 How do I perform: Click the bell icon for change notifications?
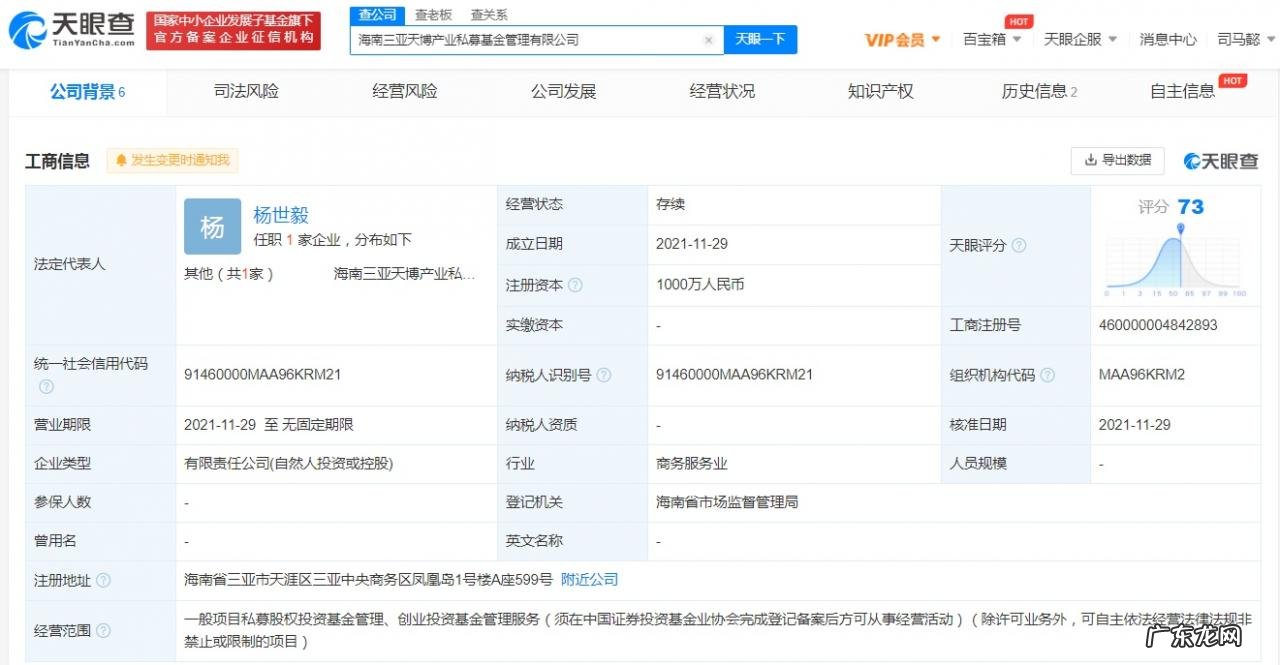[x=120, y=160]
